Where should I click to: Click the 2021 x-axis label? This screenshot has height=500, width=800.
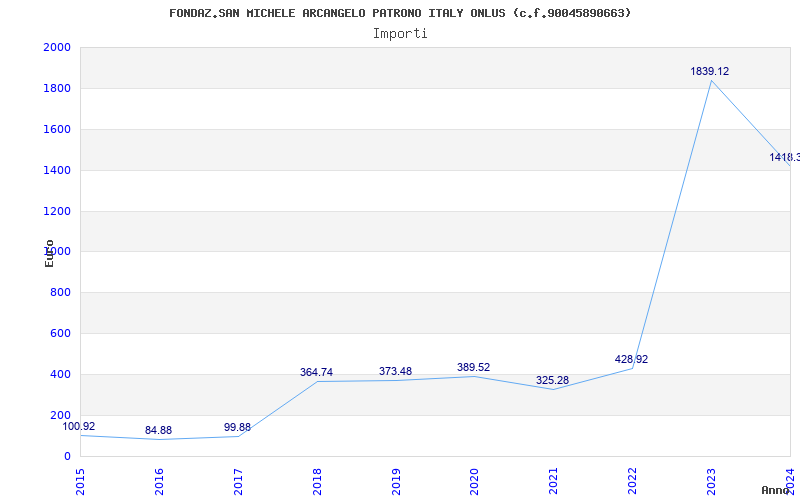coord(554,481)
